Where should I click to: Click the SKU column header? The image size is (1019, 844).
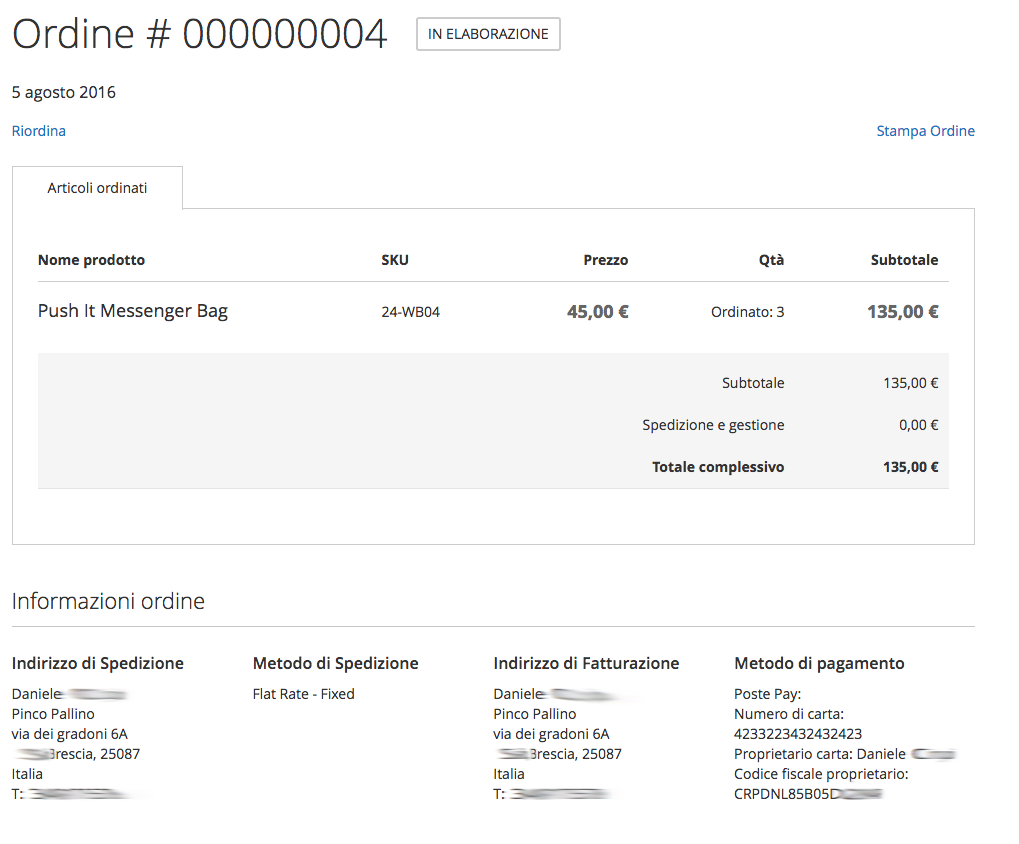pyautogui.click(x=395, y=260)
